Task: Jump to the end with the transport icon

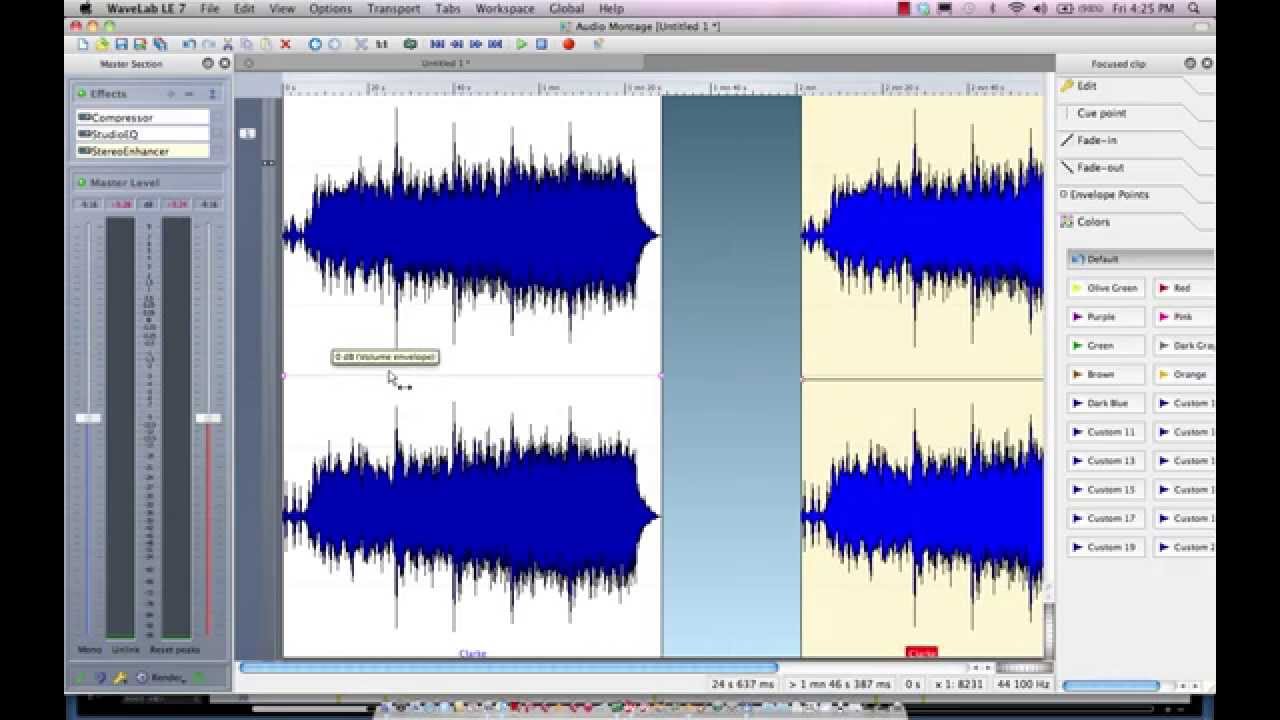Action: [x=494, y=44]
